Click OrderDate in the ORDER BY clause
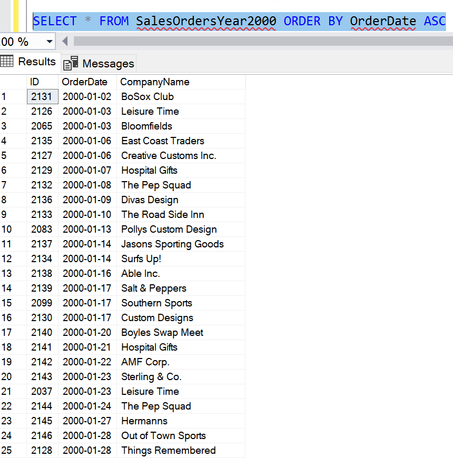Image resolution: width=453 pixels, height=458 pixels. 383,21
